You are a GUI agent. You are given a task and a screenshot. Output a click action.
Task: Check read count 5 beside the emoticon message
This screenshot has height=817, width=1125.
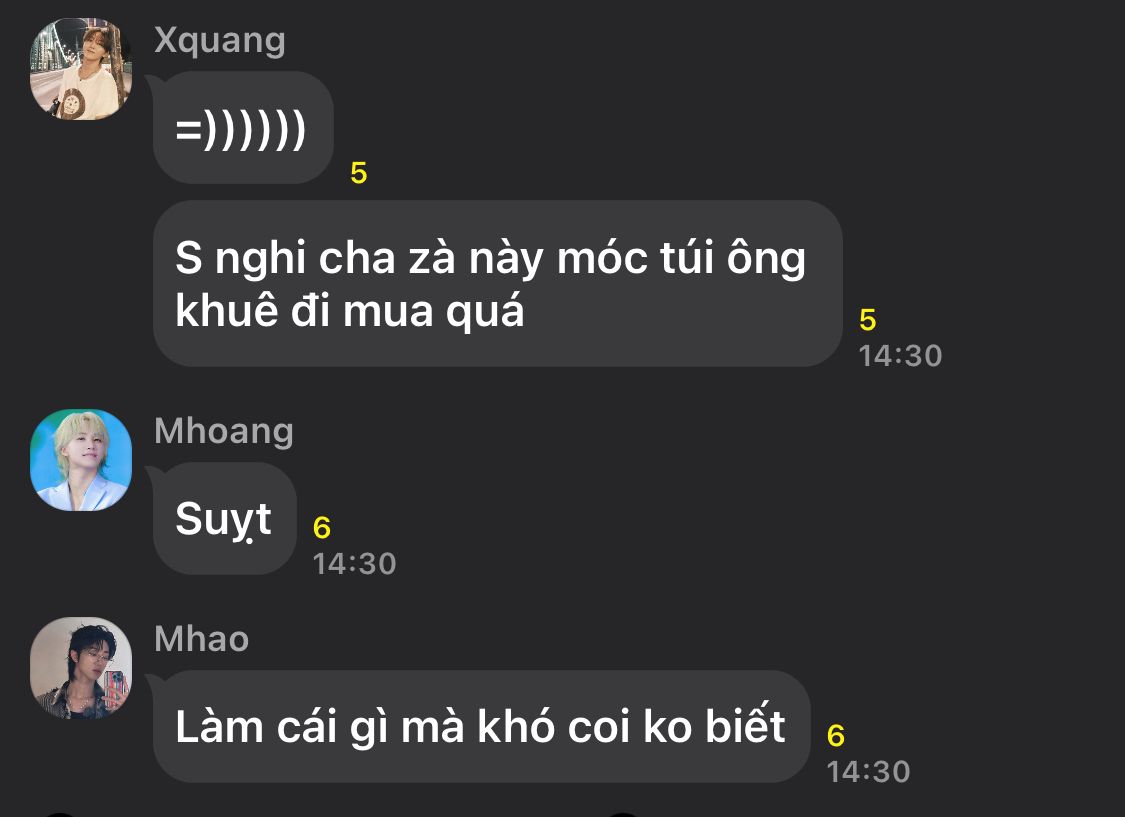[359, 173]
